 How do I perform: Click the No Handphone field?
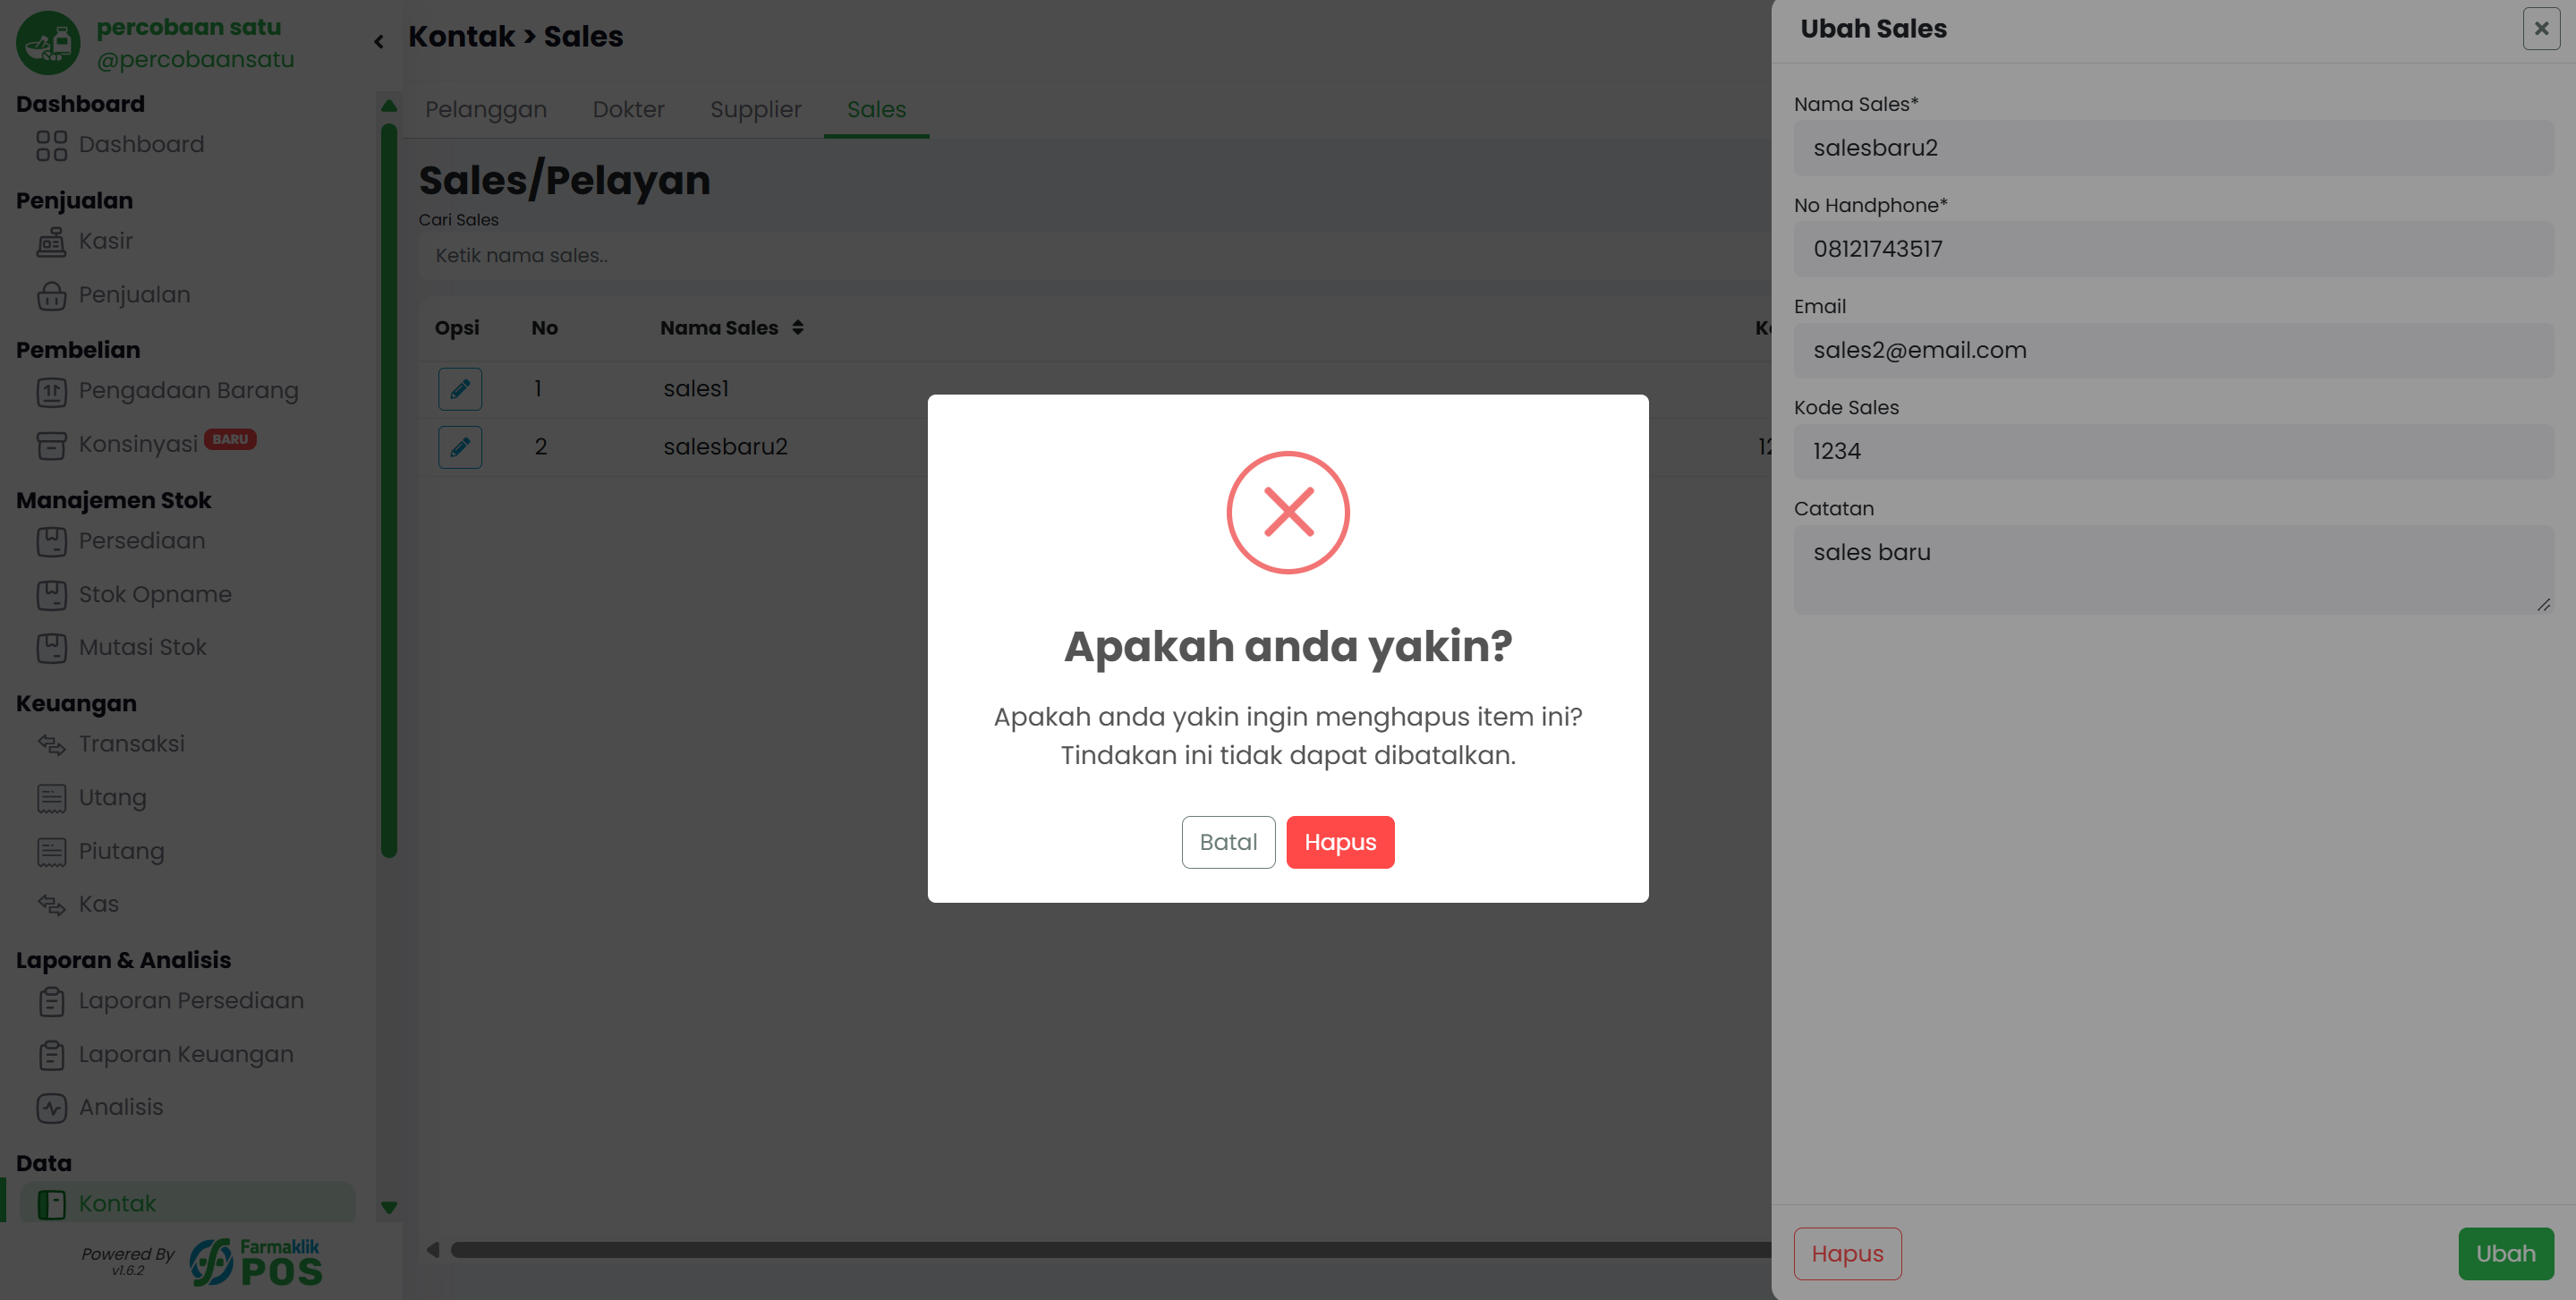click(2173, 249)
